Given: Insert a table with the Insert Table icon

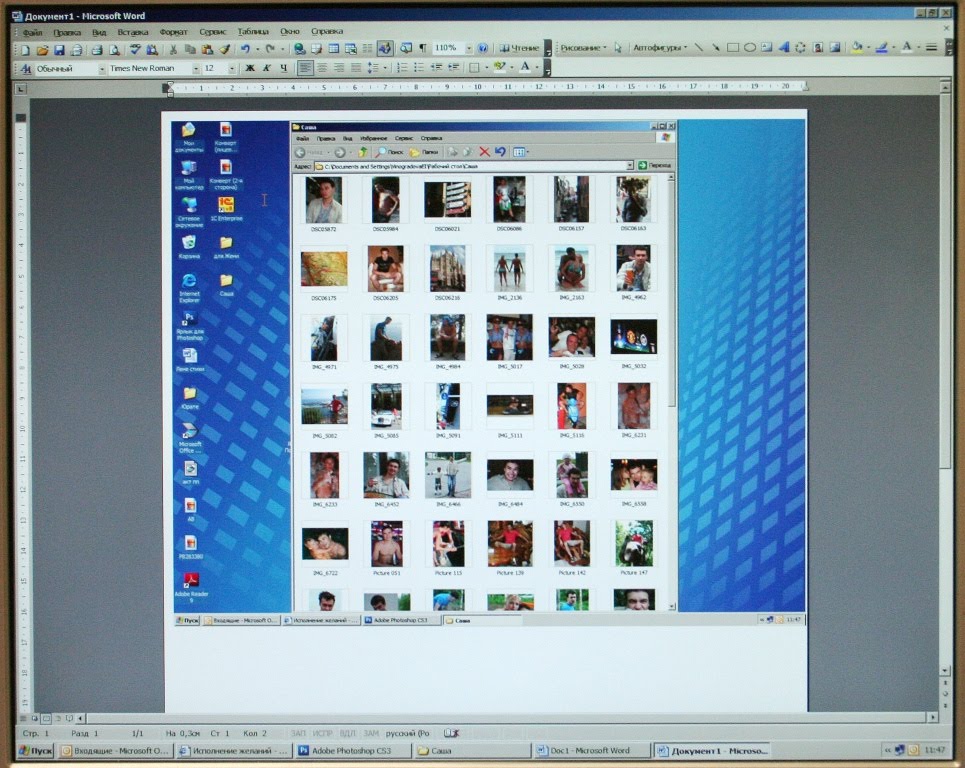Looking at the screenshot, I should [x=334, y=48].
